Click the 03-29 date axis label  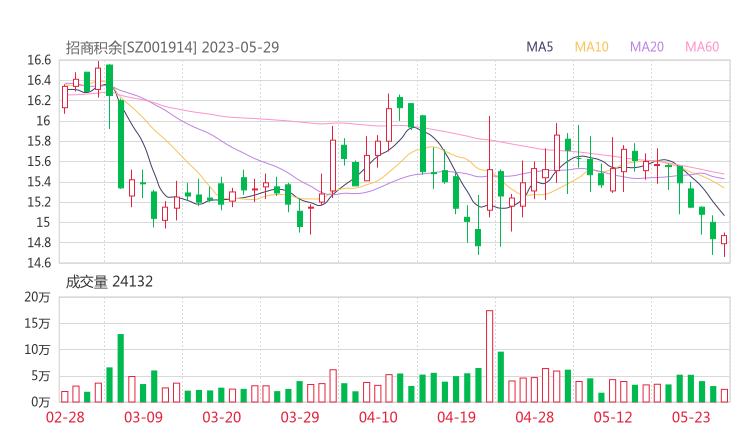tap(300, 417)
